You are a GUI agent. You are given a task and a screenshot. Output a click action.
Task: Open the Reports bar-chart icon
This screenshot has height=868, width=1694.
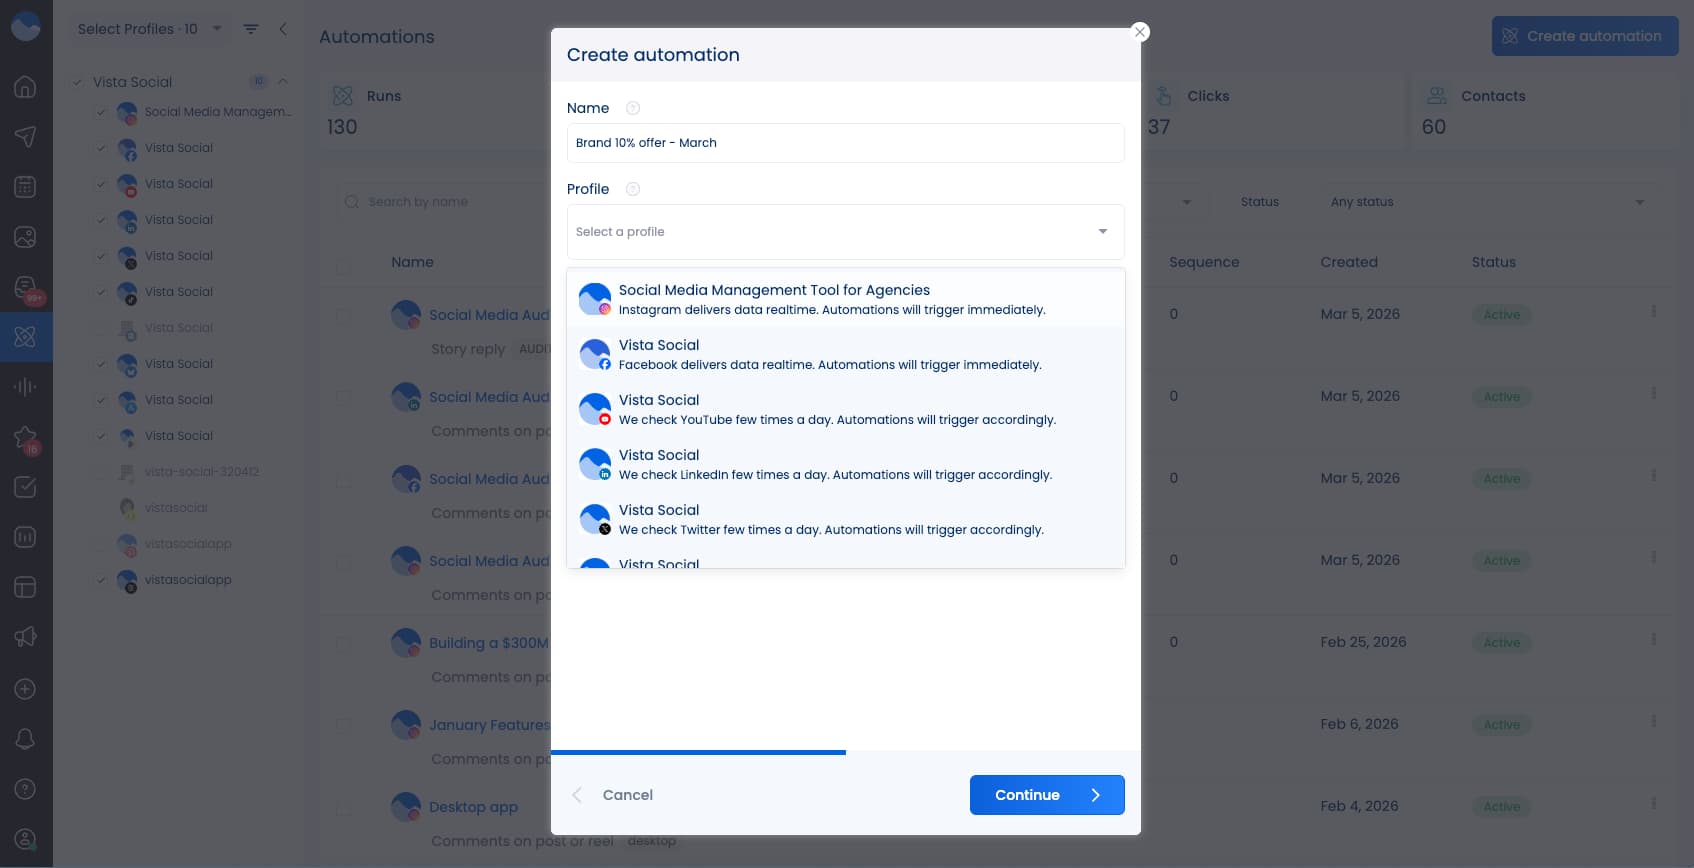tap(25, 537)
